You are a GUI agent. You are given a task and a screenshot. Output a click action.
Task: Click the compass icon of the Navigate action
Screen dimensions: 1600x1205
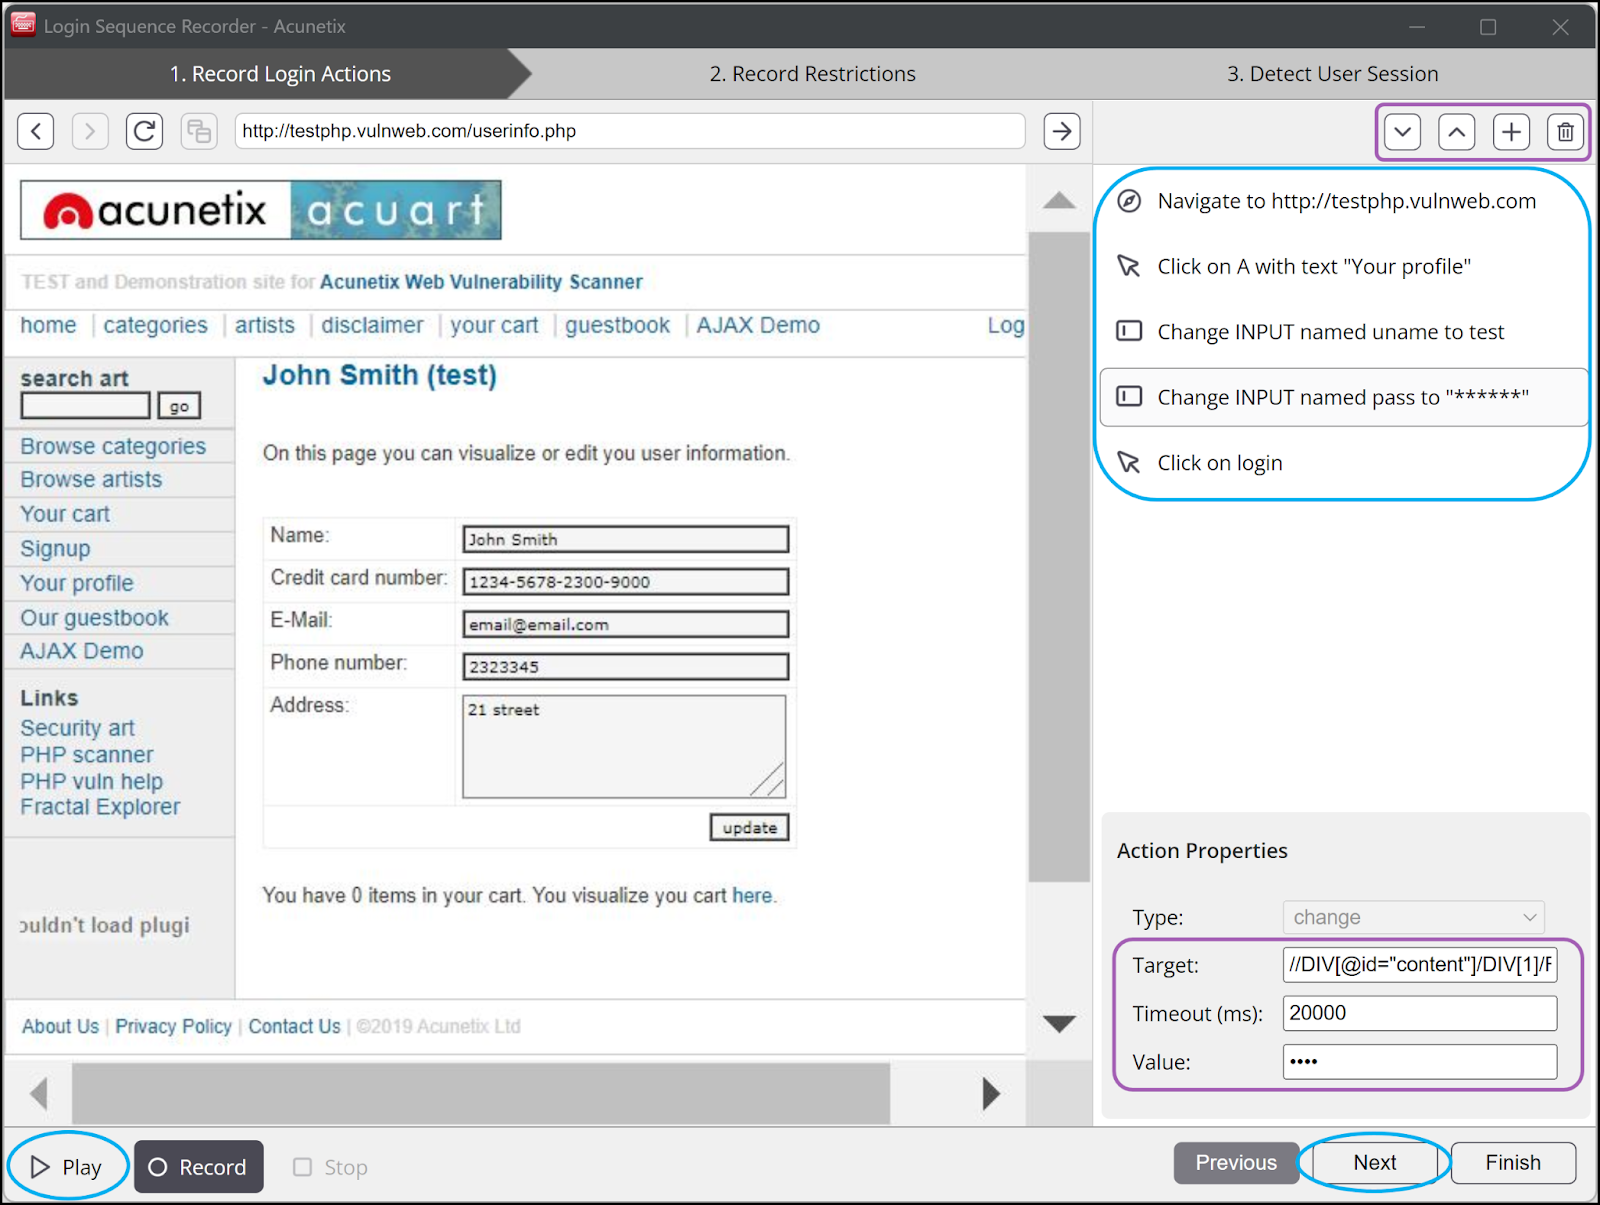click(1129, 201)
